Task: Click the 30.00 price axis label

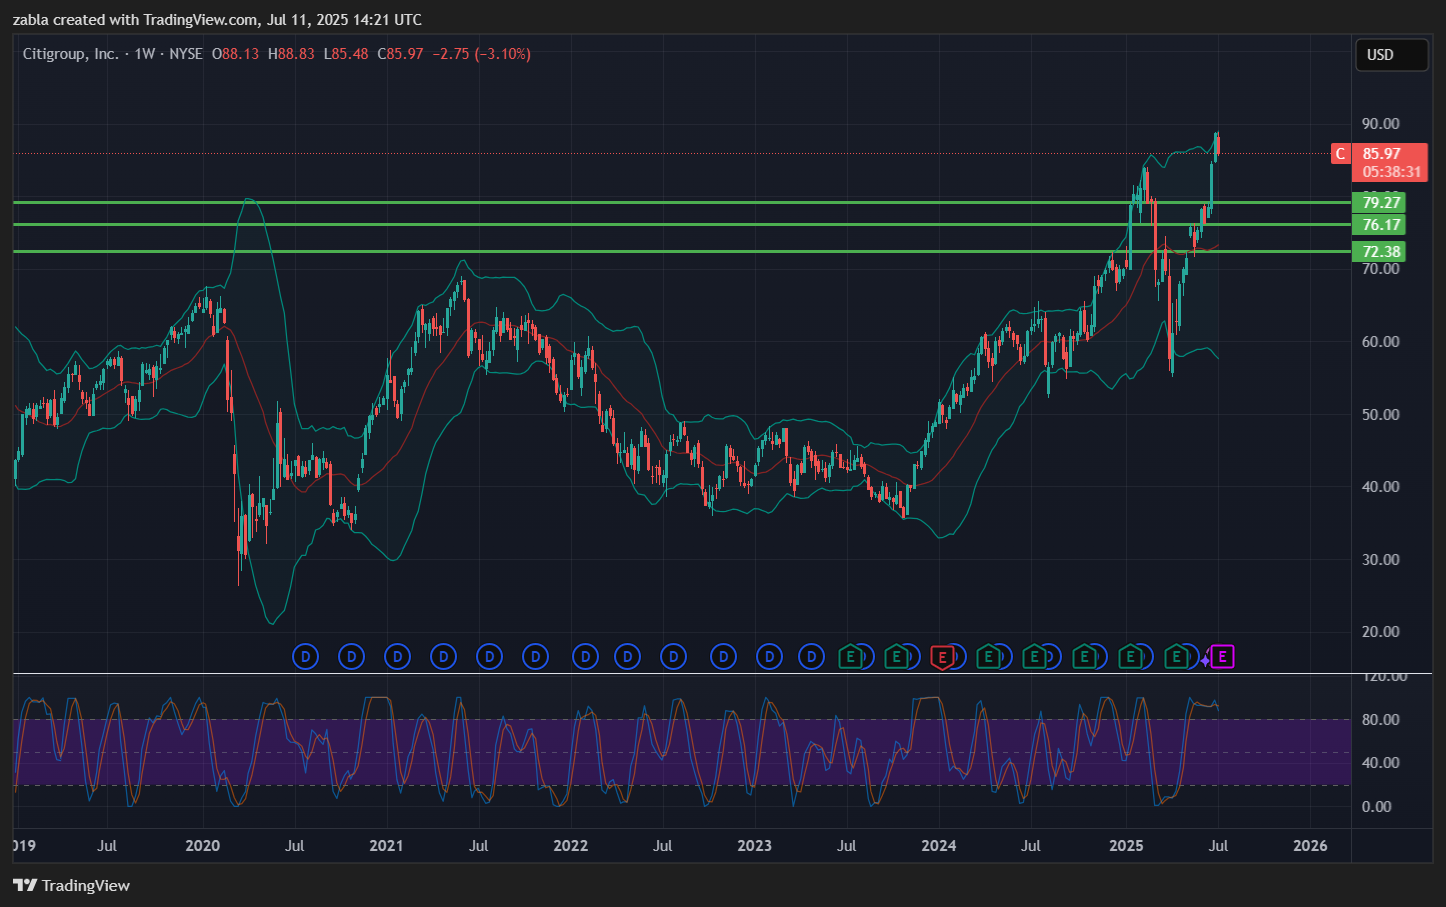Action: 1380,559
